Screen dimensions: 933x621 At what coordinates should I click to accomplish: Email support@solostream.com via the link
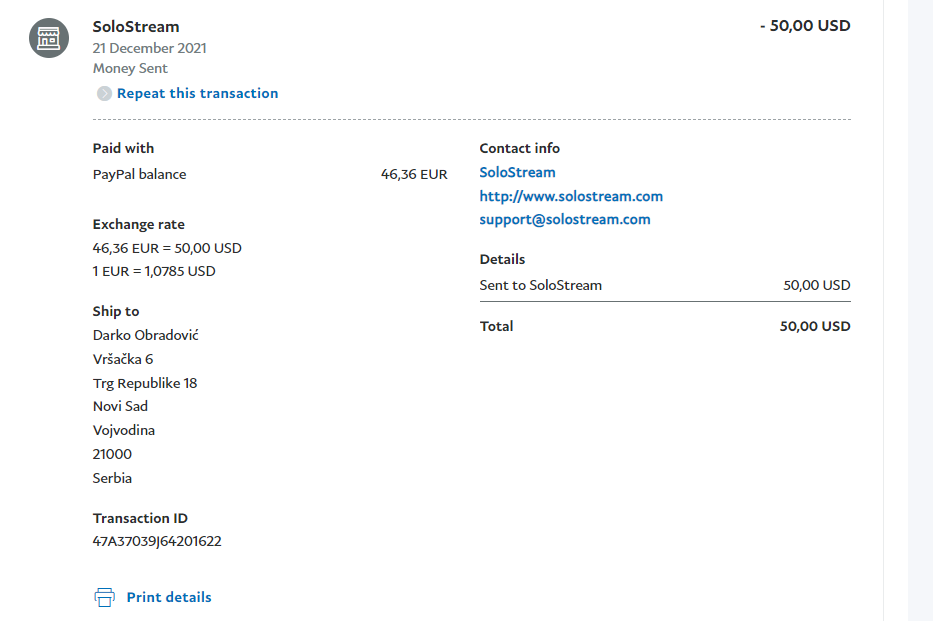565,219
